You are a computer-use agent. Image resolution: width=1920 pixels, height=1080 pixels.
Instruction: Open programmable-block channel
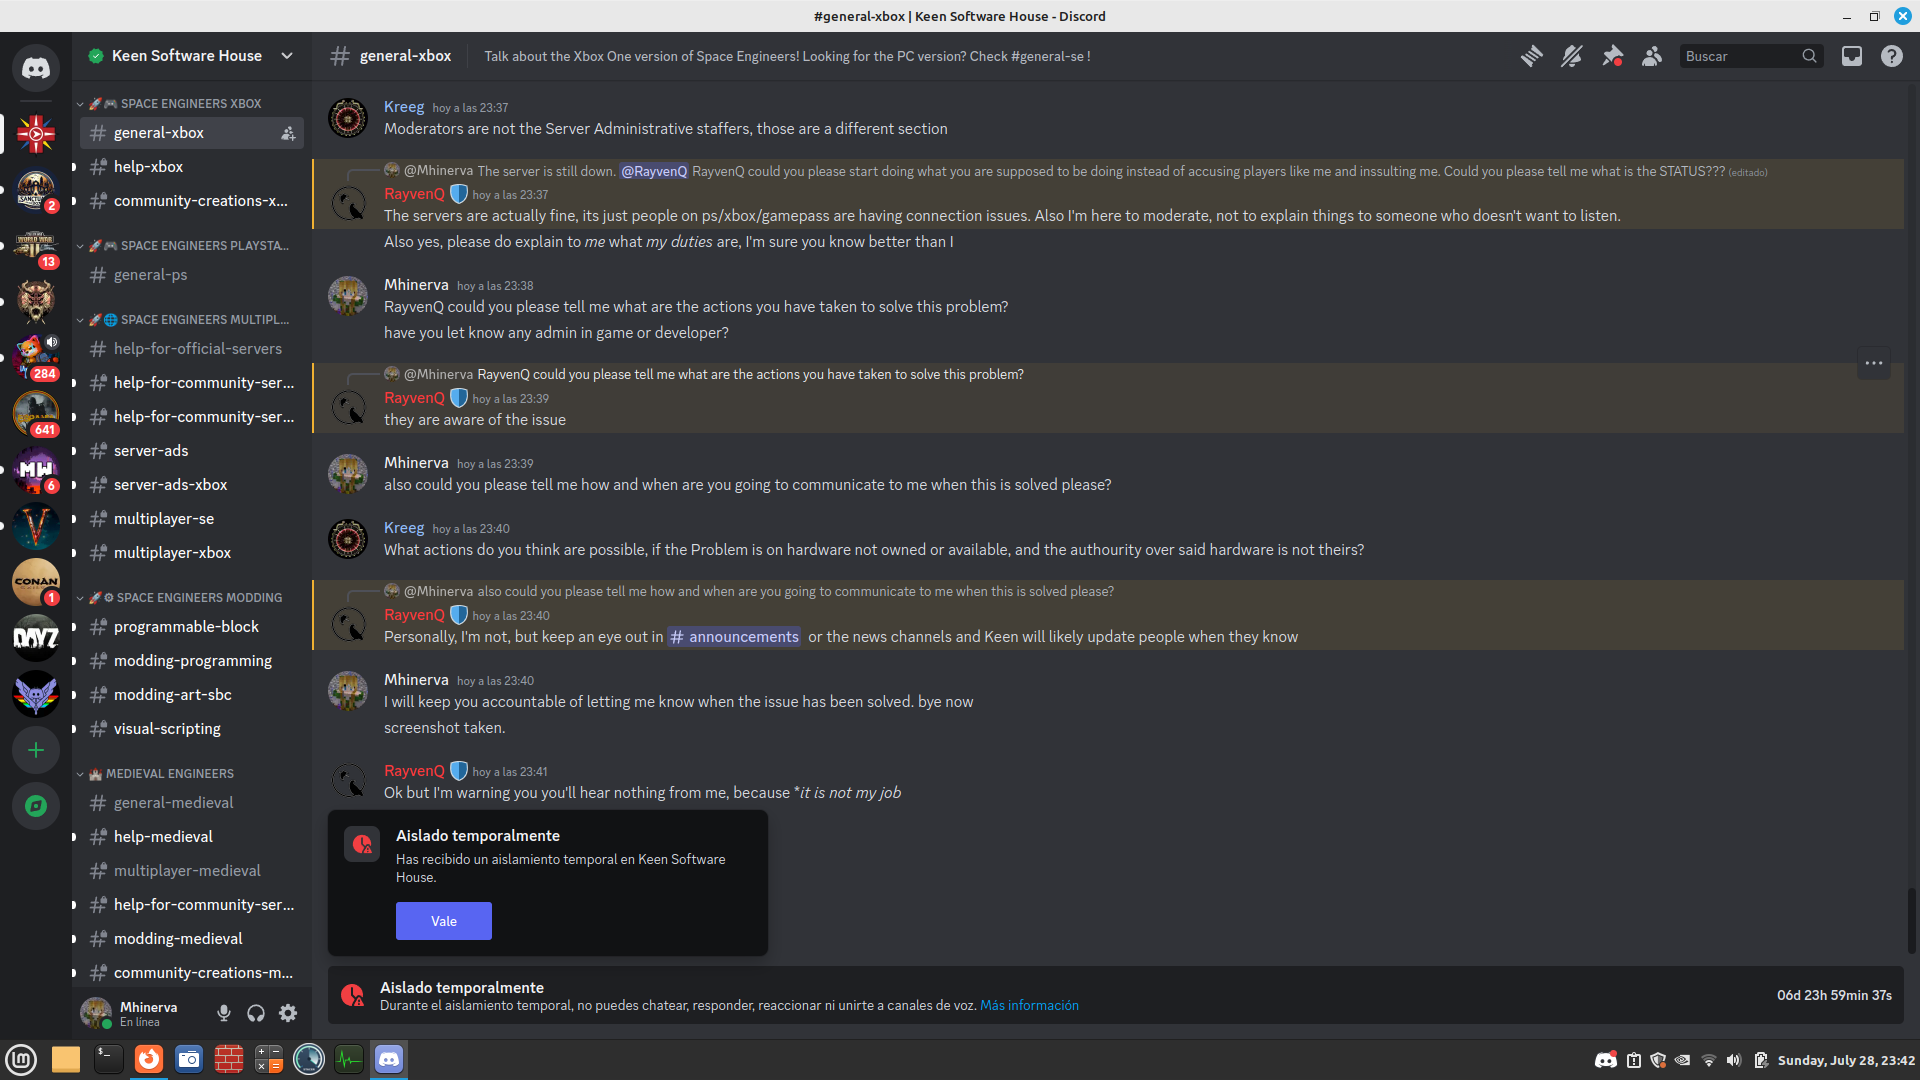[x=186, y=627]
